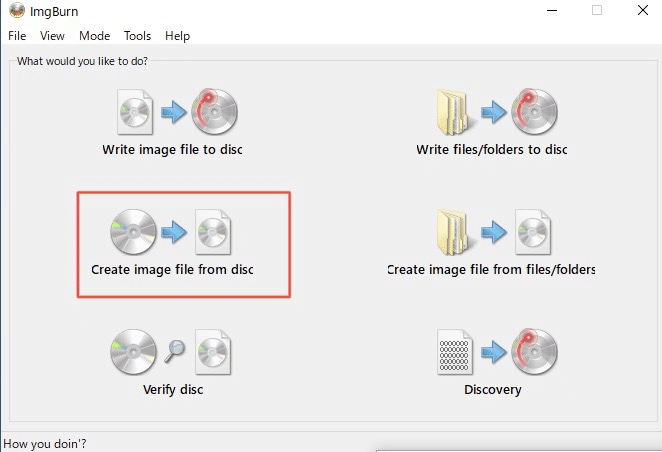Click the Verify disc icon
The height and width of the screenshot is (452, 662).
[x=171, y=352]
